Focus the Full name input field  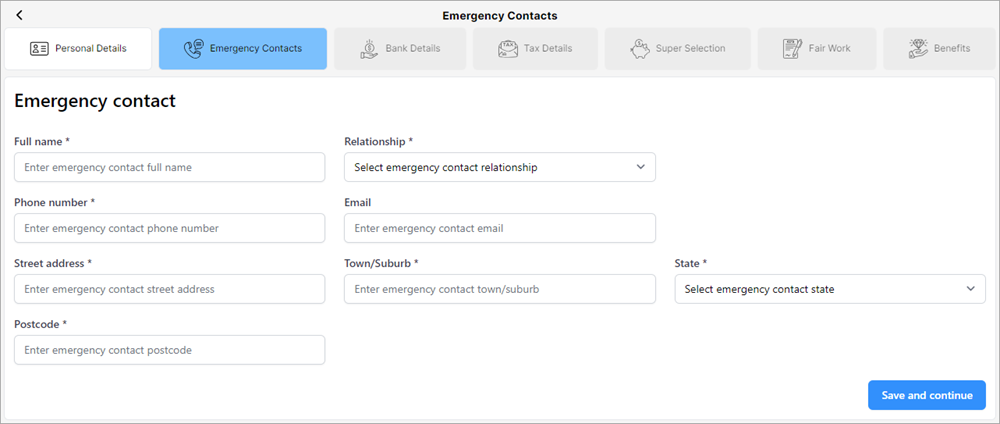169,167
